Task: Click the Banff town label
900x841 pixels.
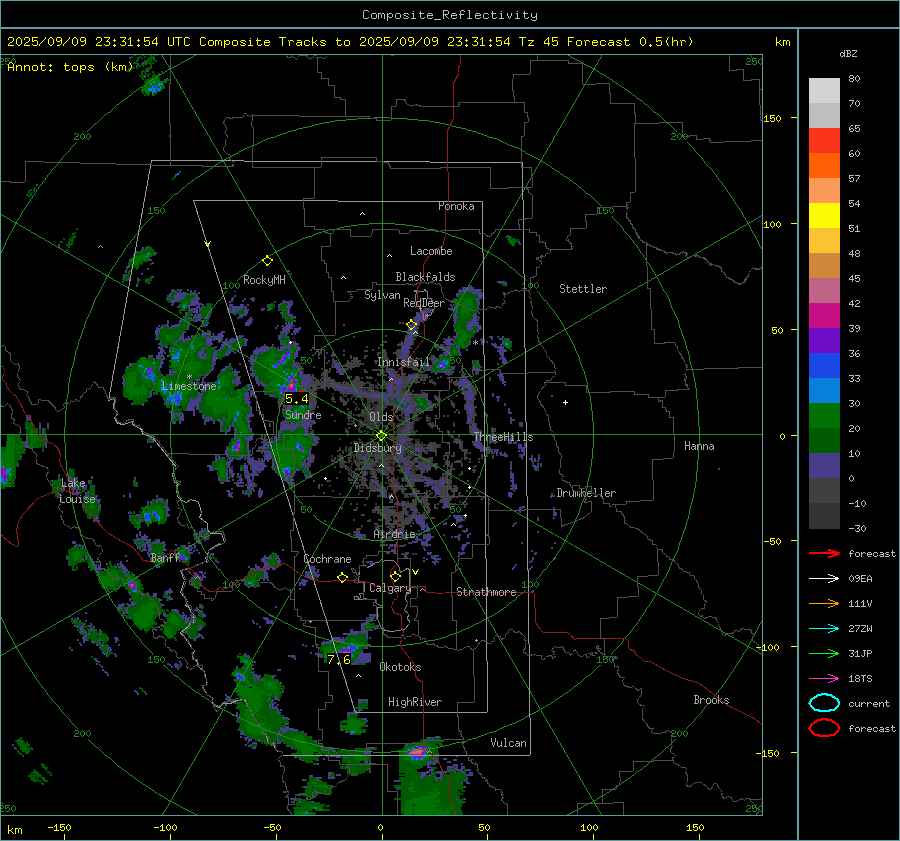Action: pyautogui.click(x=166, y=558)
